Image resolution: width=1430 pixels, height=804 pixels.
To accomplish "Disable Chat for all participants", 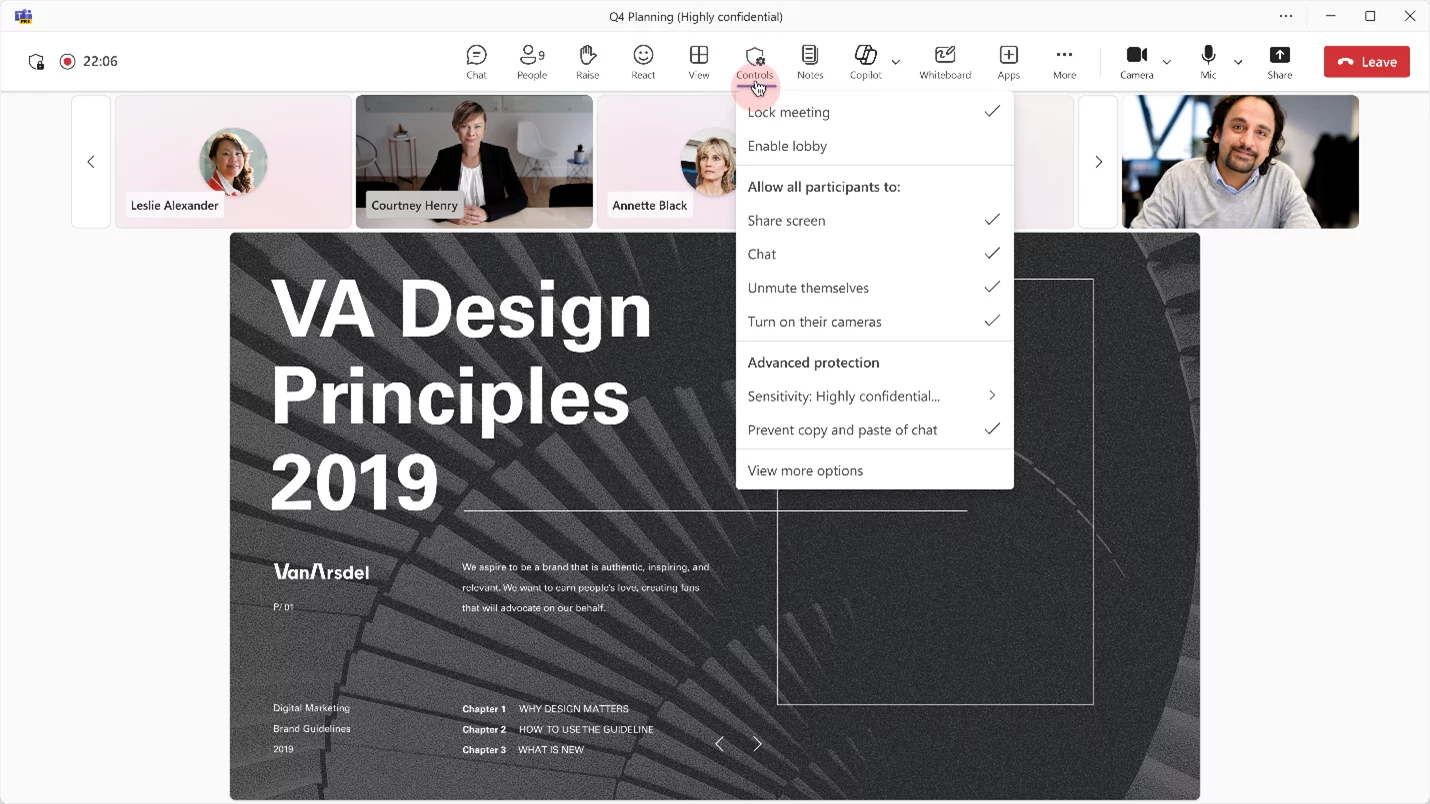I will [873, 254].
